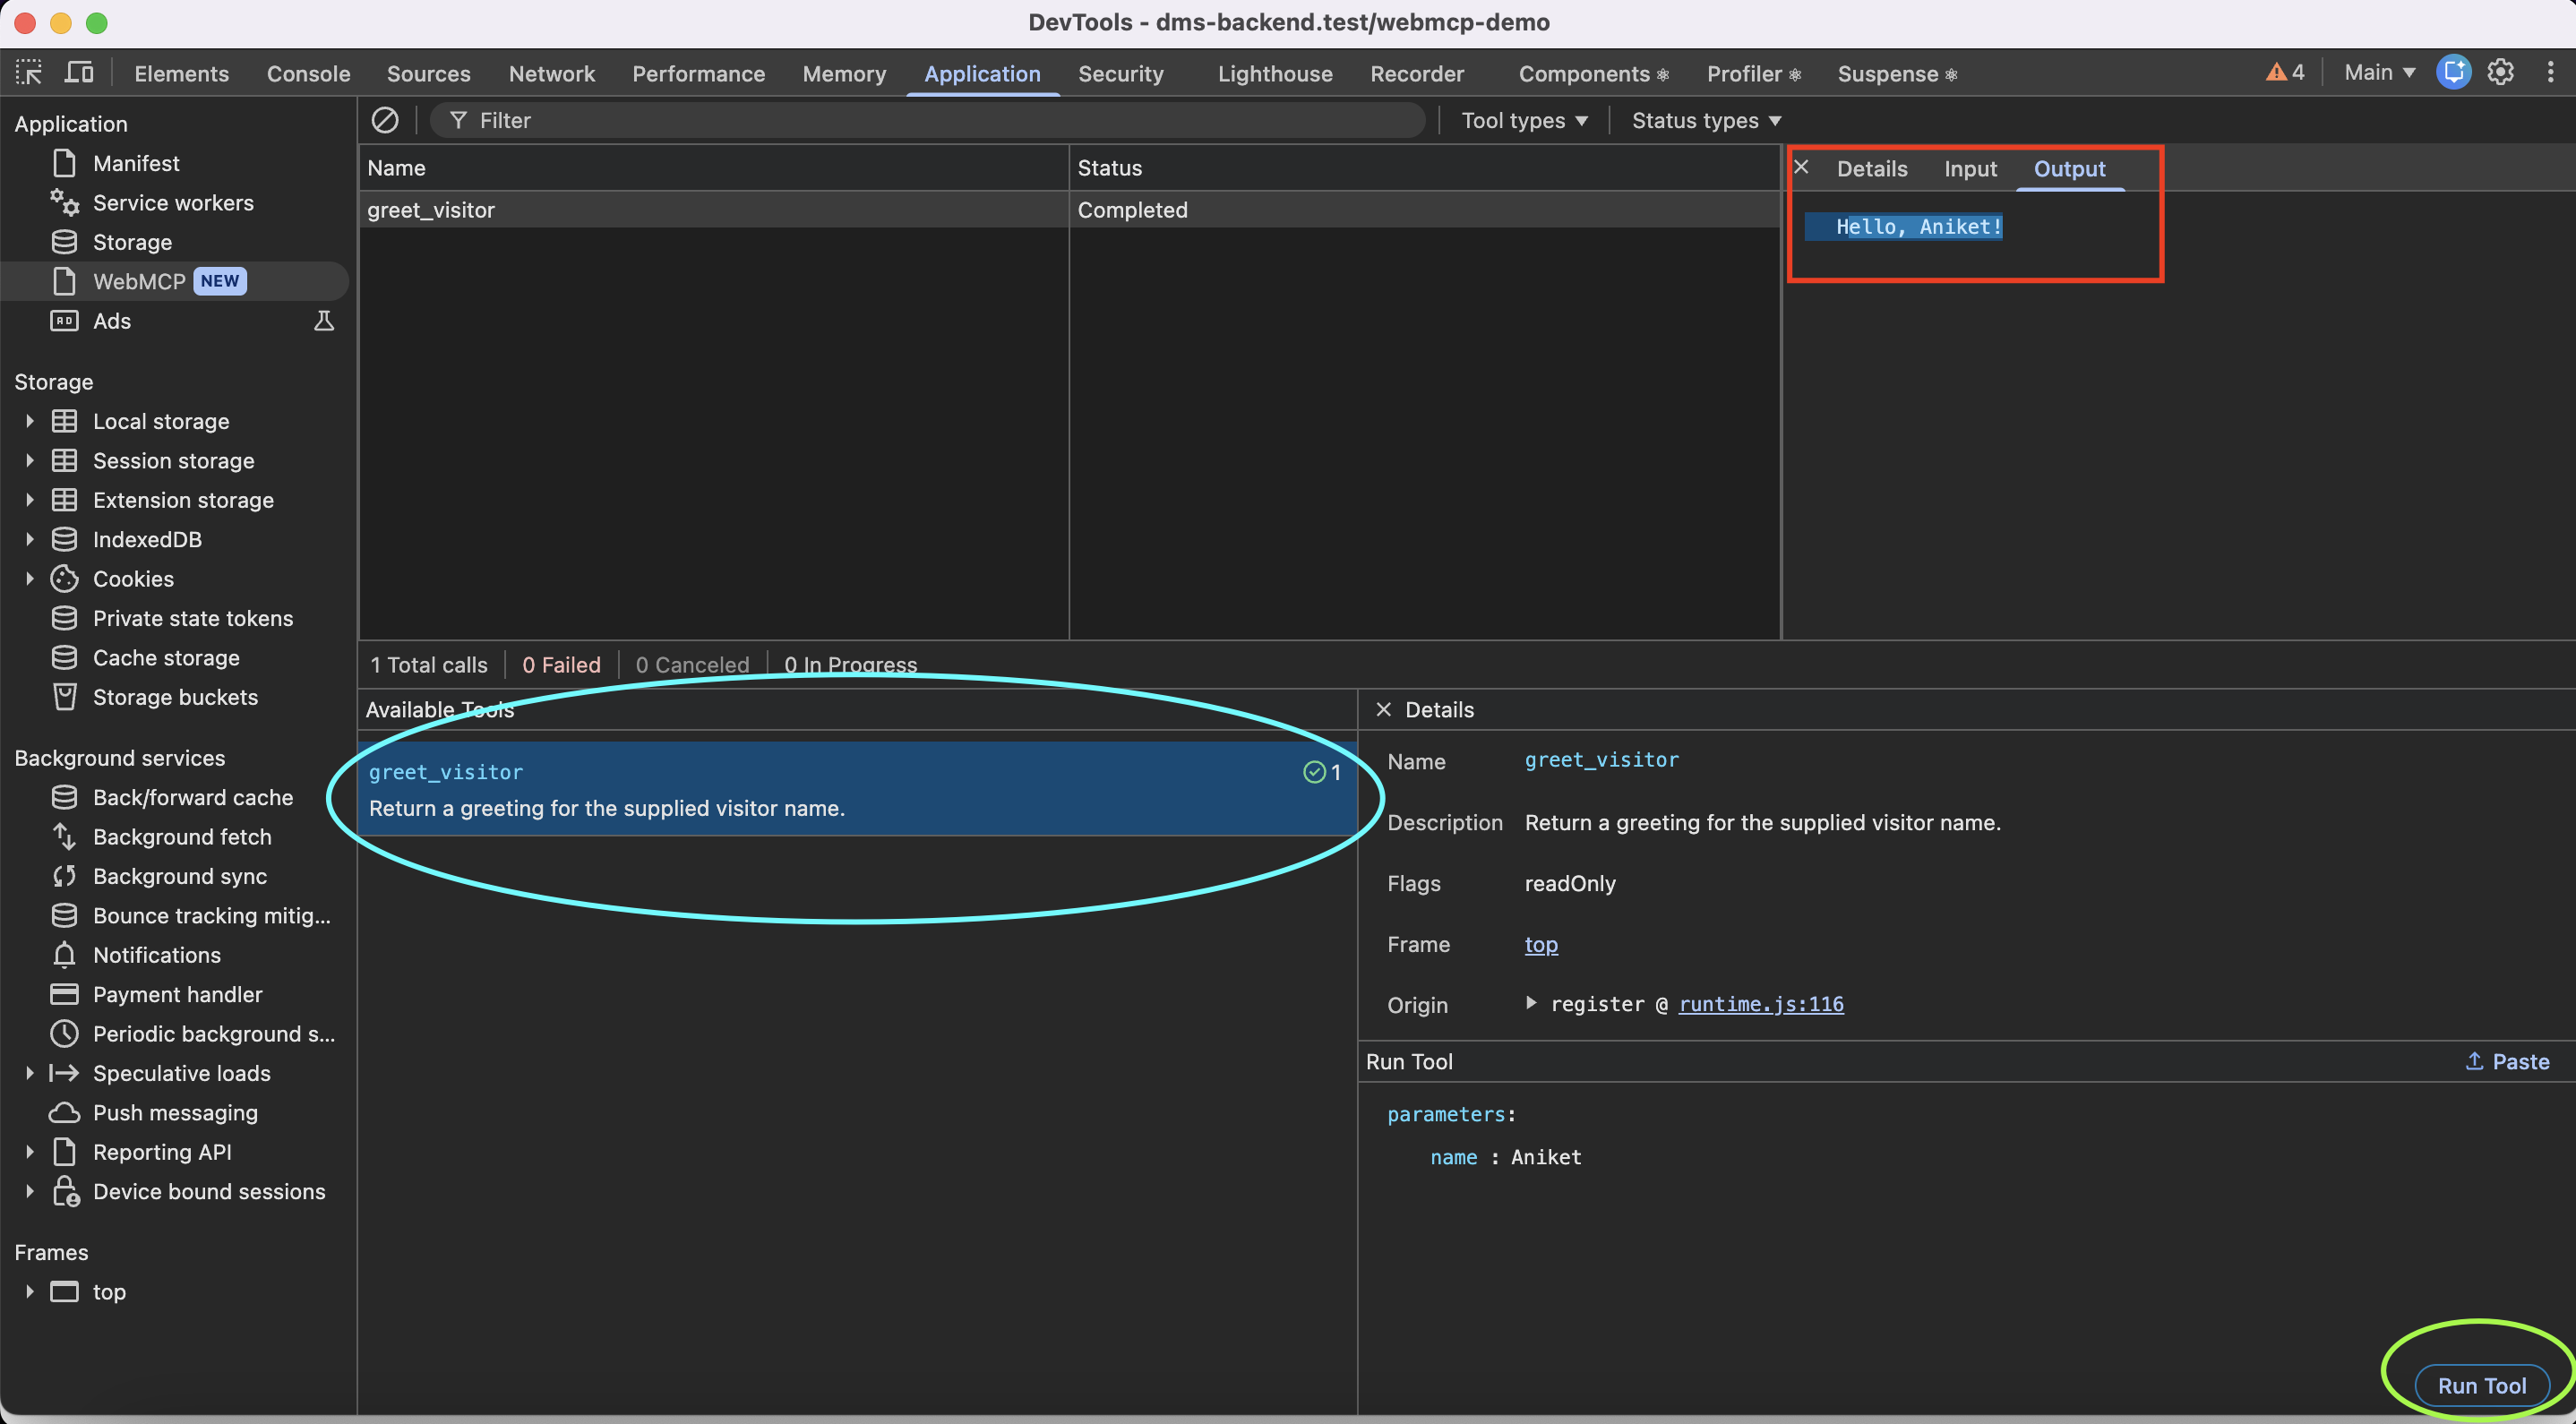Click the name parameter value Aniket
Image resolution: width=2576 pixels, height=1424 pixels.
point(1546,1157)
